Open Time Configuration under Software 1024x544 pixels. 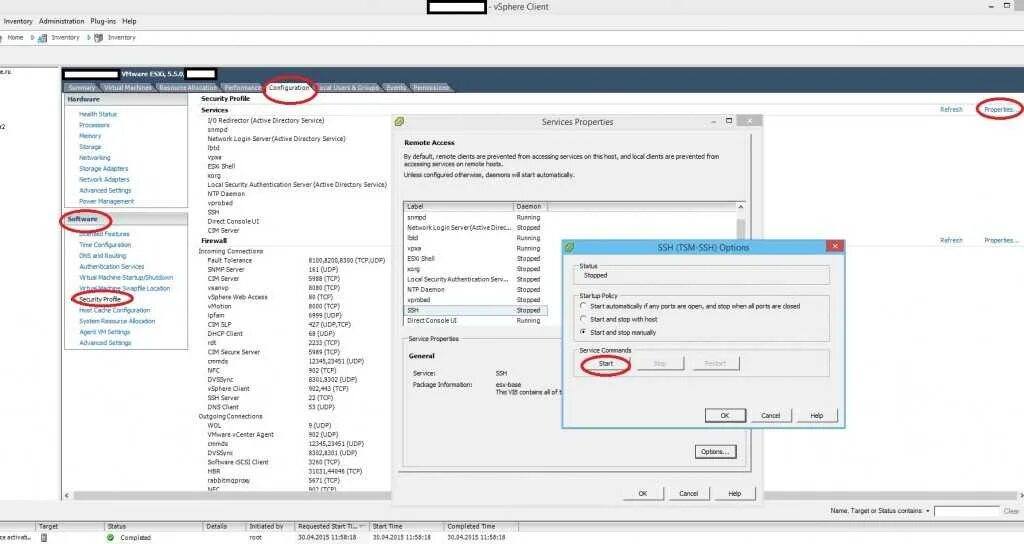click(x=104, y=245)
